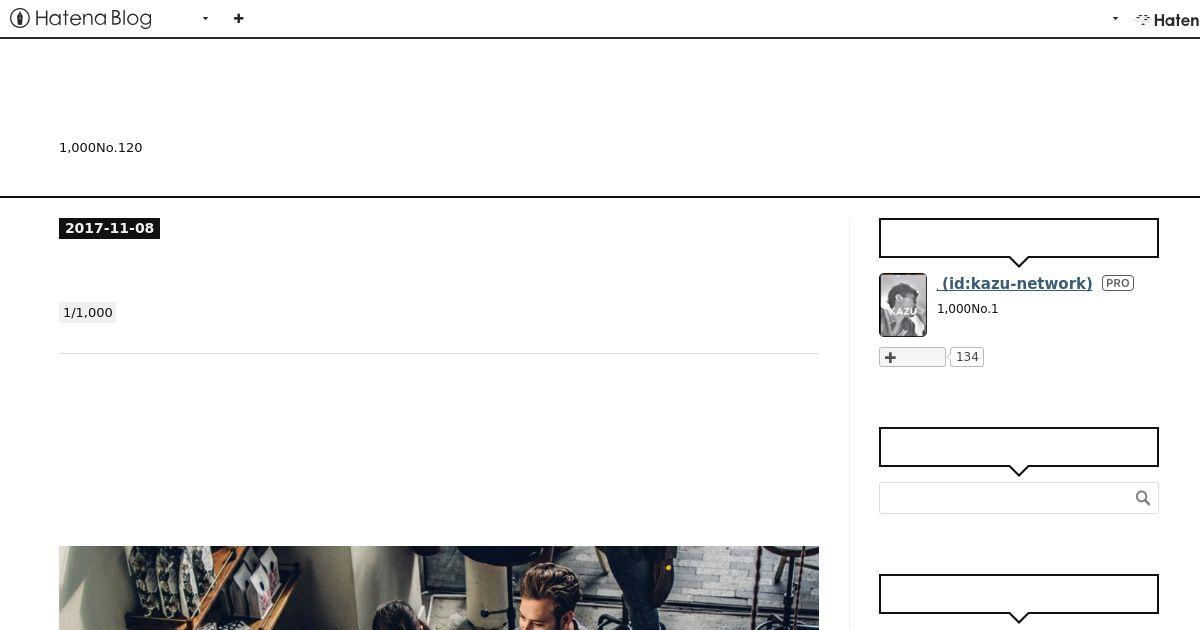
Task: Click the profile section header box
Action: (1019, 238)
